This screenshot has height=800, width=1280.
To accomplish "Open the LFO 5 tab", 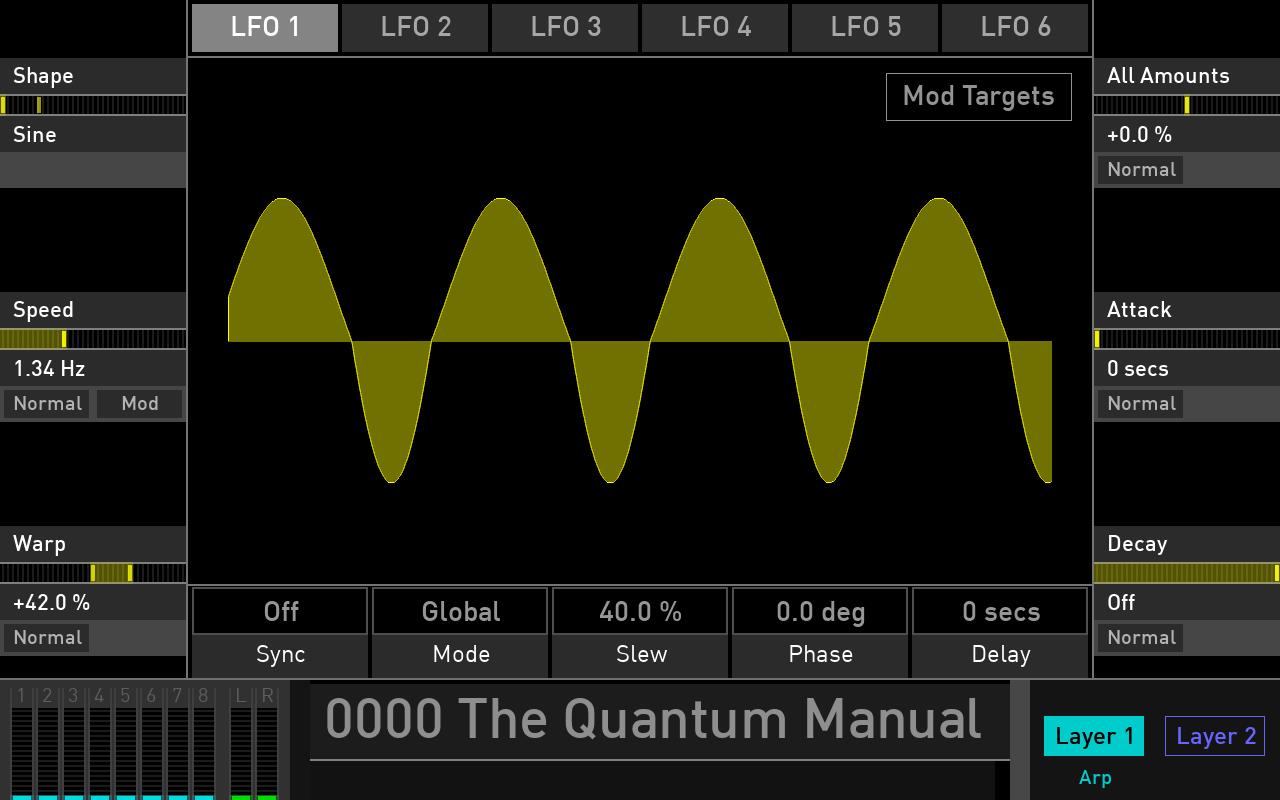I will (x=865, y=28).
